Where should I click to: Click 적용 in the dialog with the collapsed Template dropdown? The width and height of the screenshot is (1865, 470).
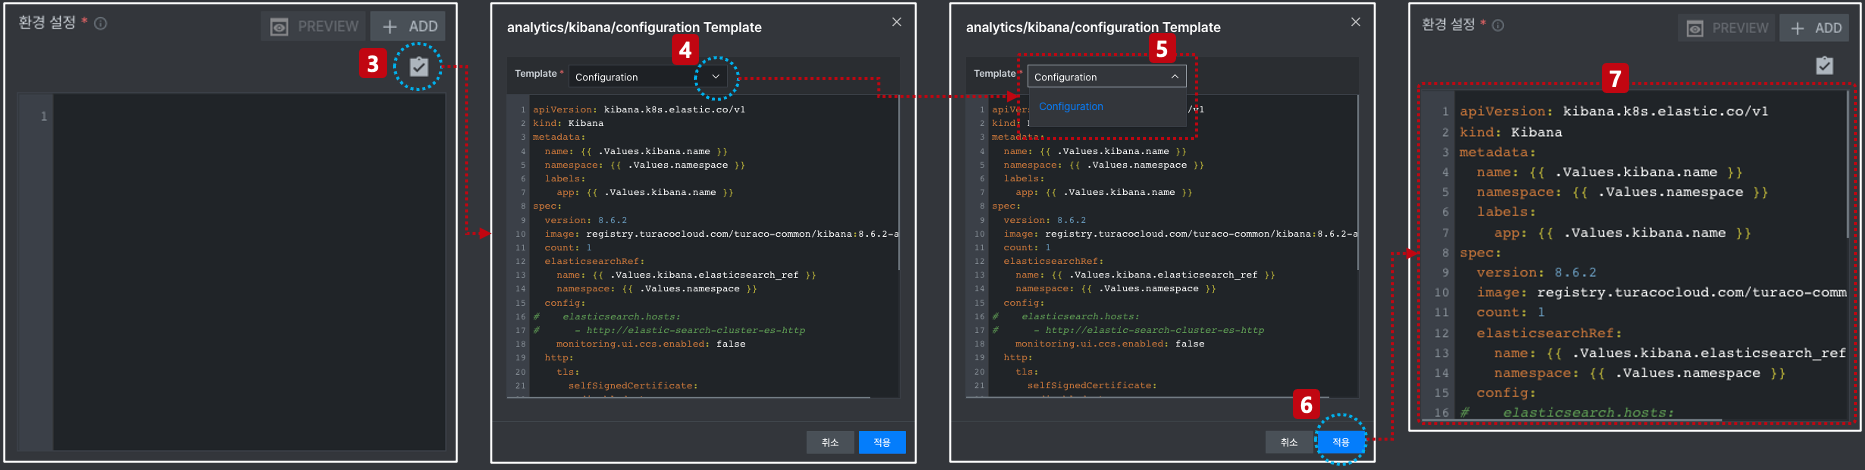click(x=882, y=442)
